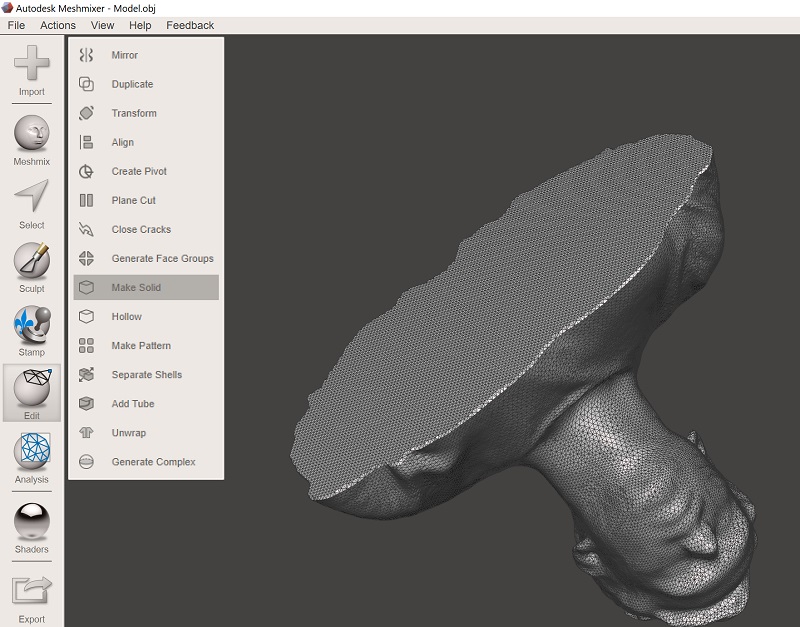Open the File menu
Image resolution: width=800 pixels, height=627 pixels.
click(x=16, y=26)
